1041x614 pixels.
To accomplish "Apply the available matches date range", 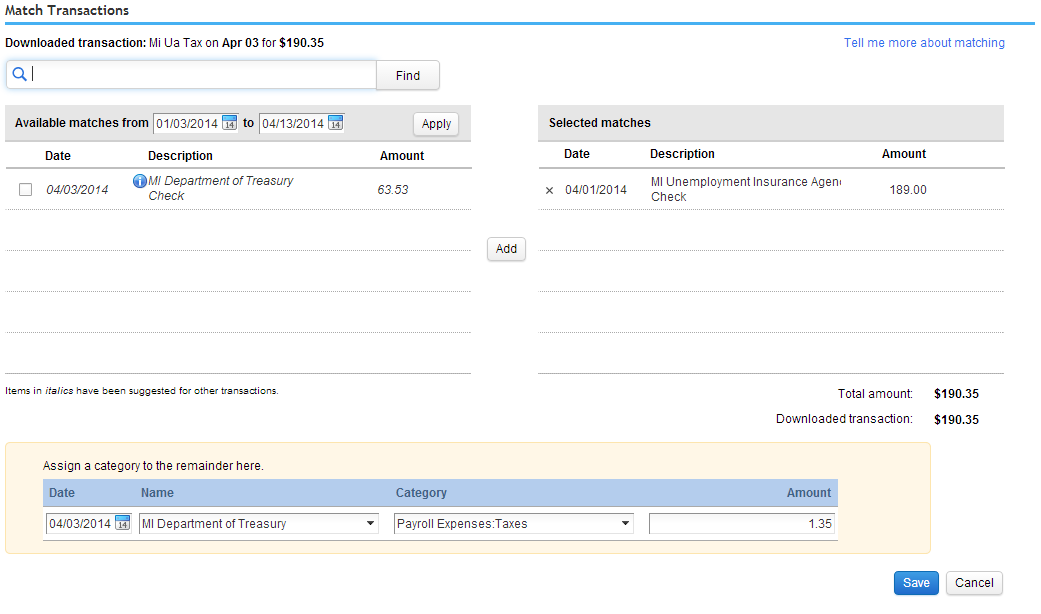I will [x=436, y=124].
